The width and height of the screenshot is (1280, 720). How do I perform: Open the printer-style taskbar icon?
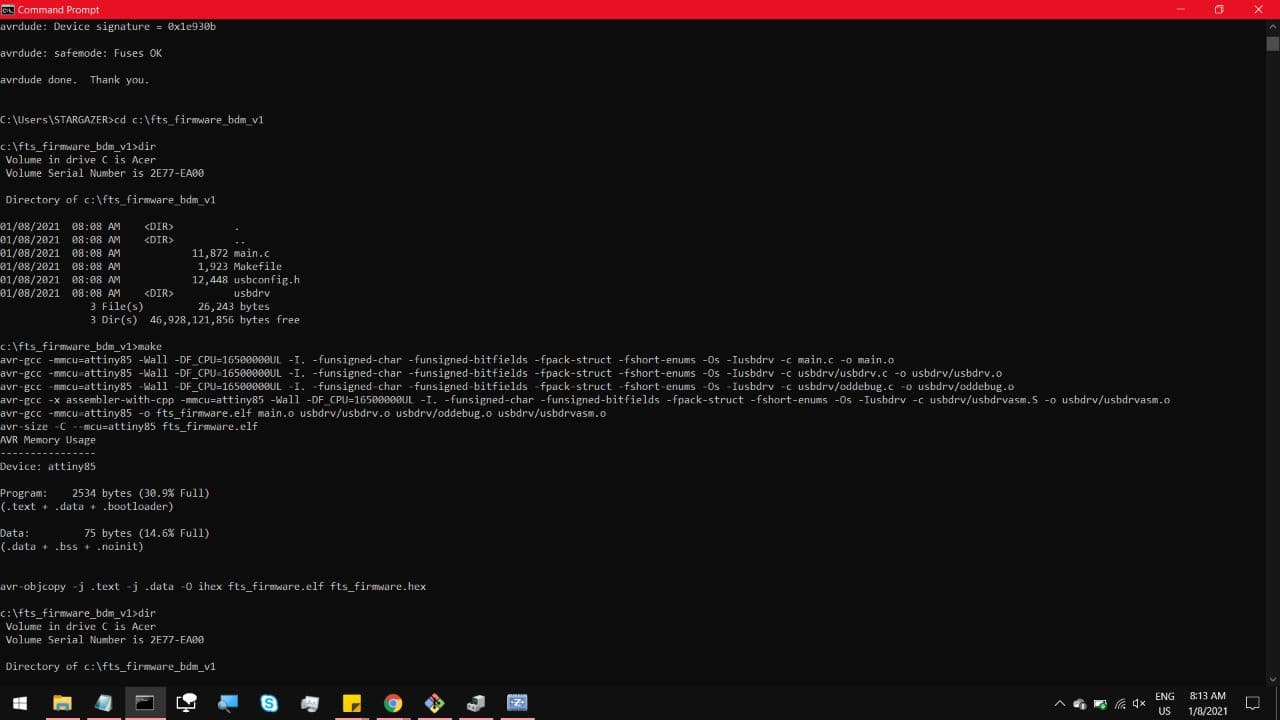pos(310,703)
